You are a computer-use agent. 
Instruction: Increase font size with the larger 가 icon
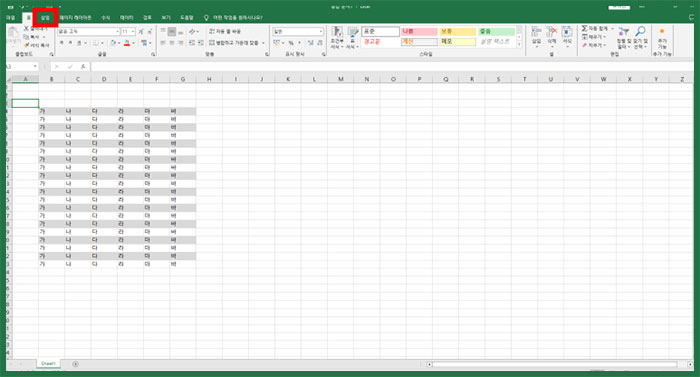(141, 32)
